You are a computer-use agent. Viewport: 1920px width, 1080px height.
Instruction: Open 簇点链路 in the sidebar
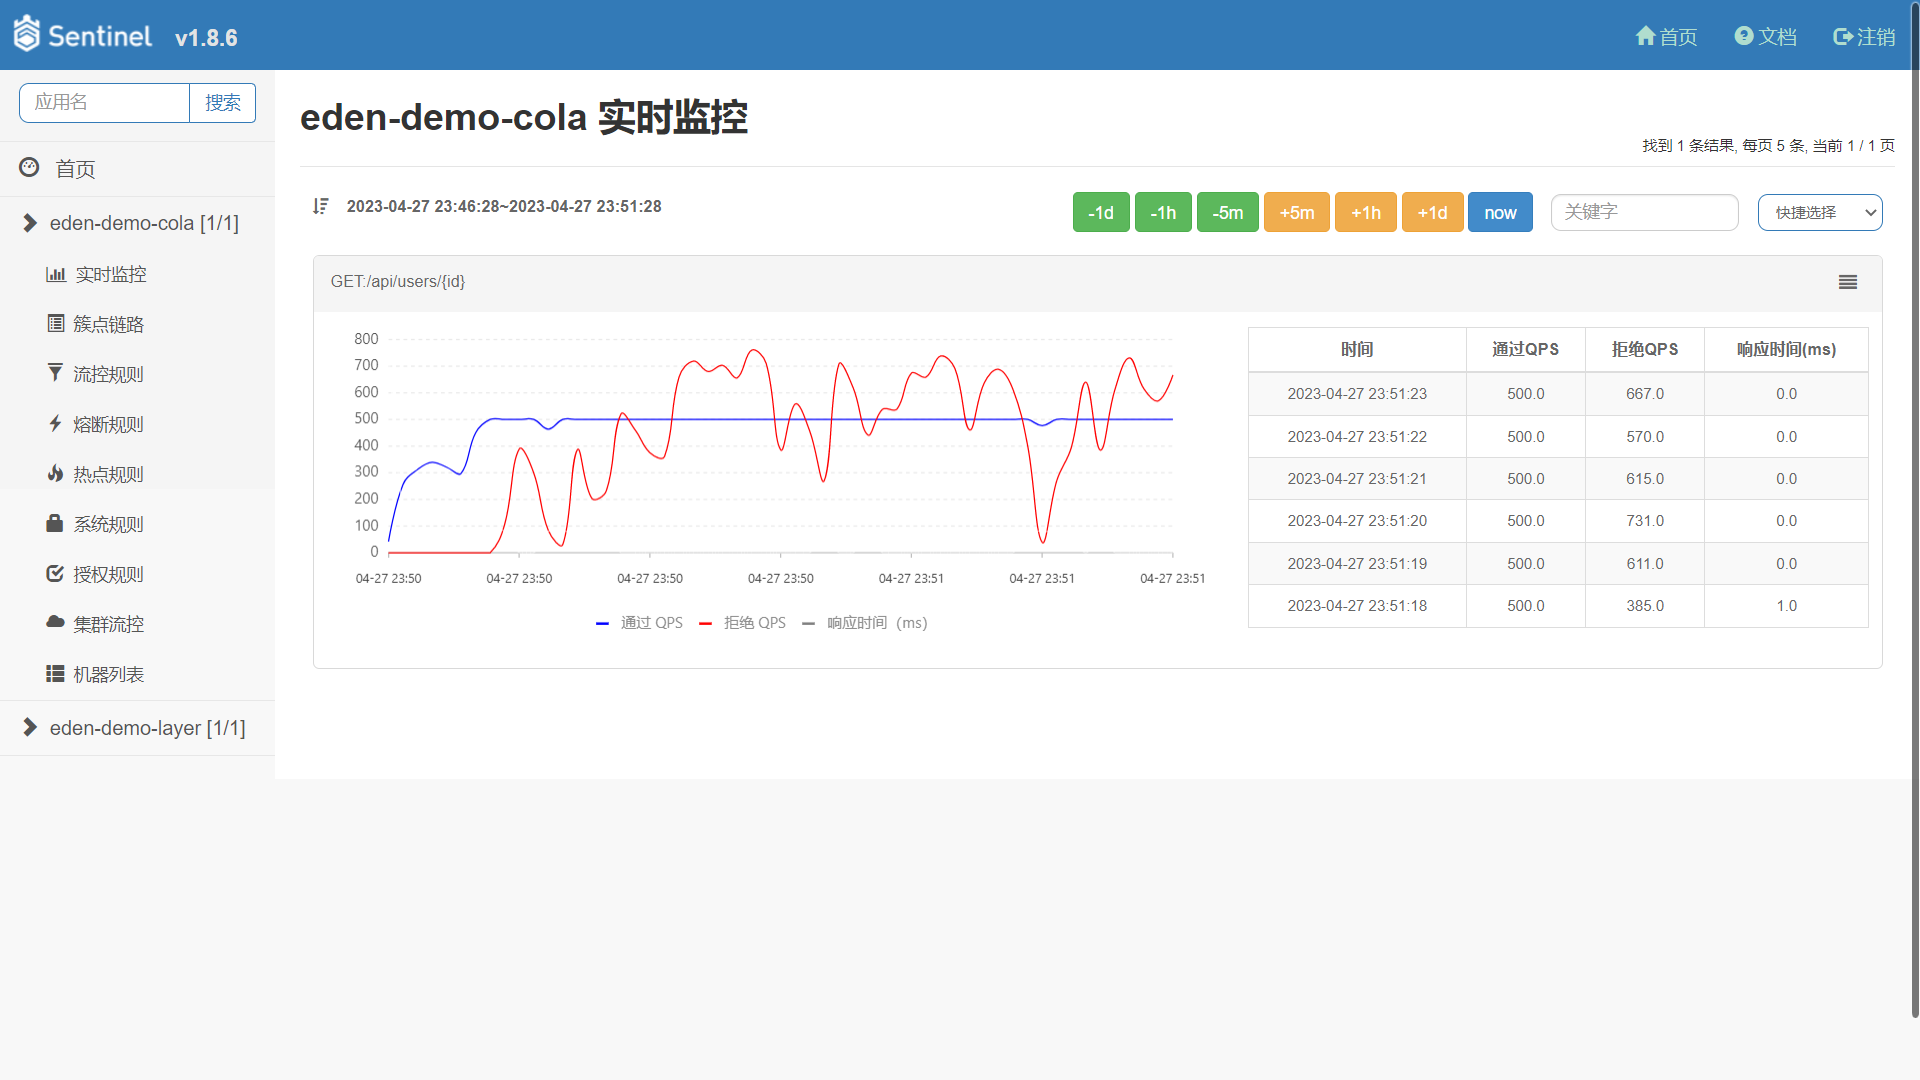[x=108, y=324]
